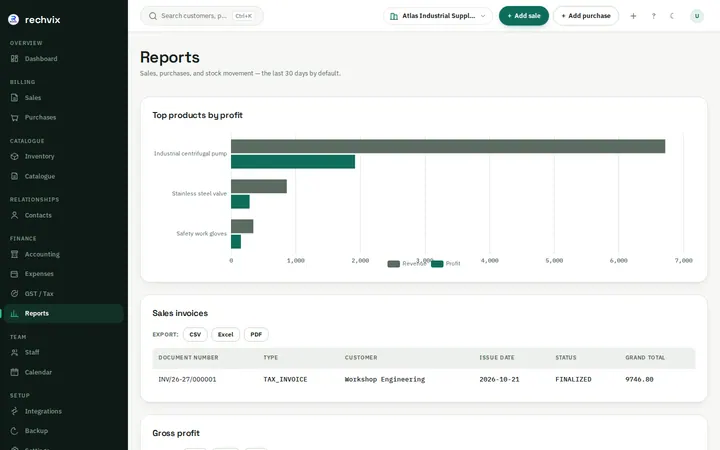The image size is (720, 450).
Task: Open Integrations plug icon
Action: pos(15,411)
